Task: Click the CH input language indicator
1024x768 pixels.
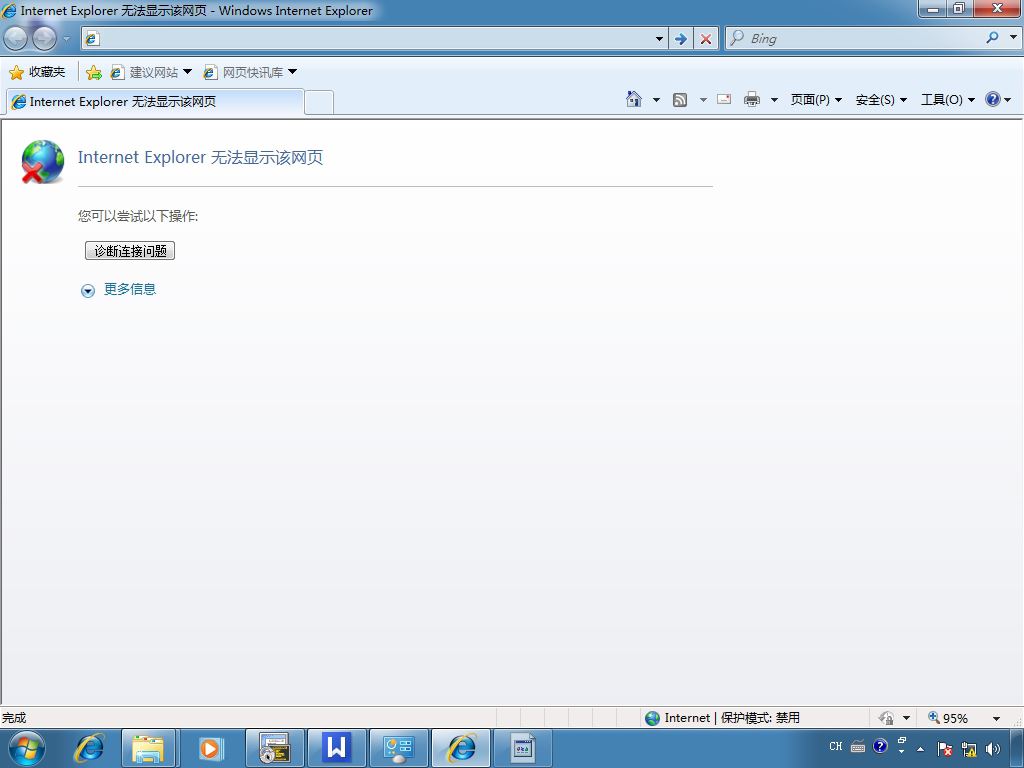Action: 835,746
